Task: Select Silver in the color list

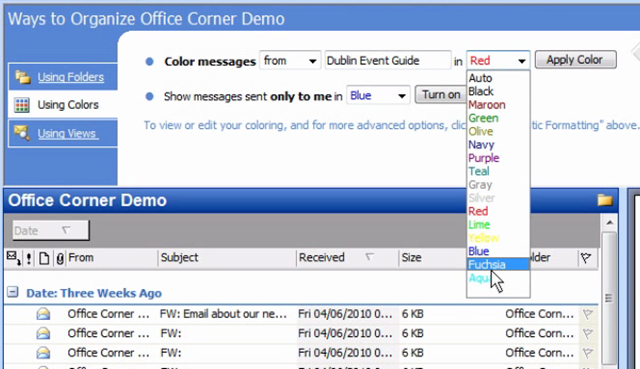Action: [x=498, y=198]
